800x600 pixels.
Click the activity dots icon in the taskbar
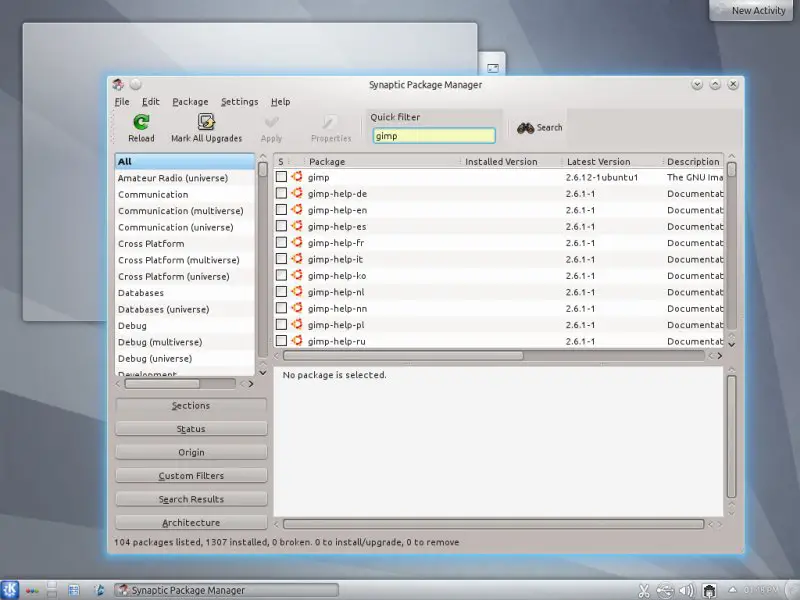[x=32, y=591]
